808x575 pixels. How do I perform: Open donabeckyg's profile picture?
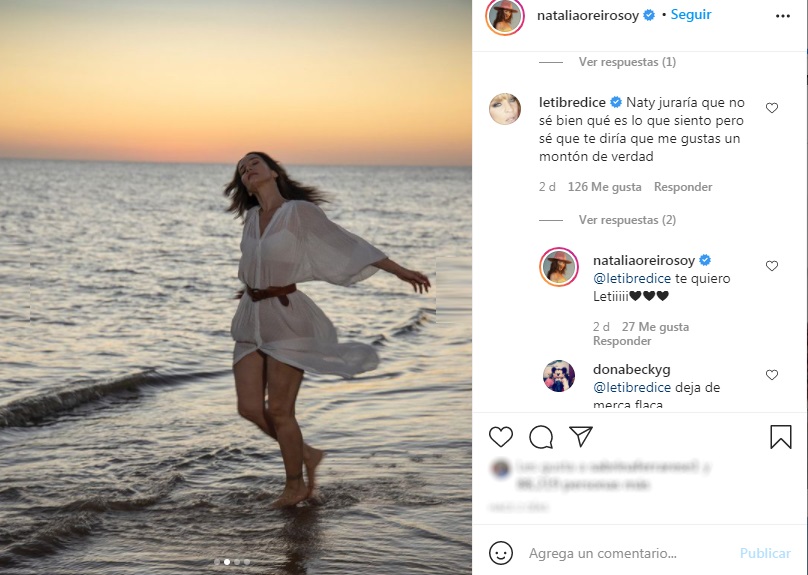coord(559,376)
